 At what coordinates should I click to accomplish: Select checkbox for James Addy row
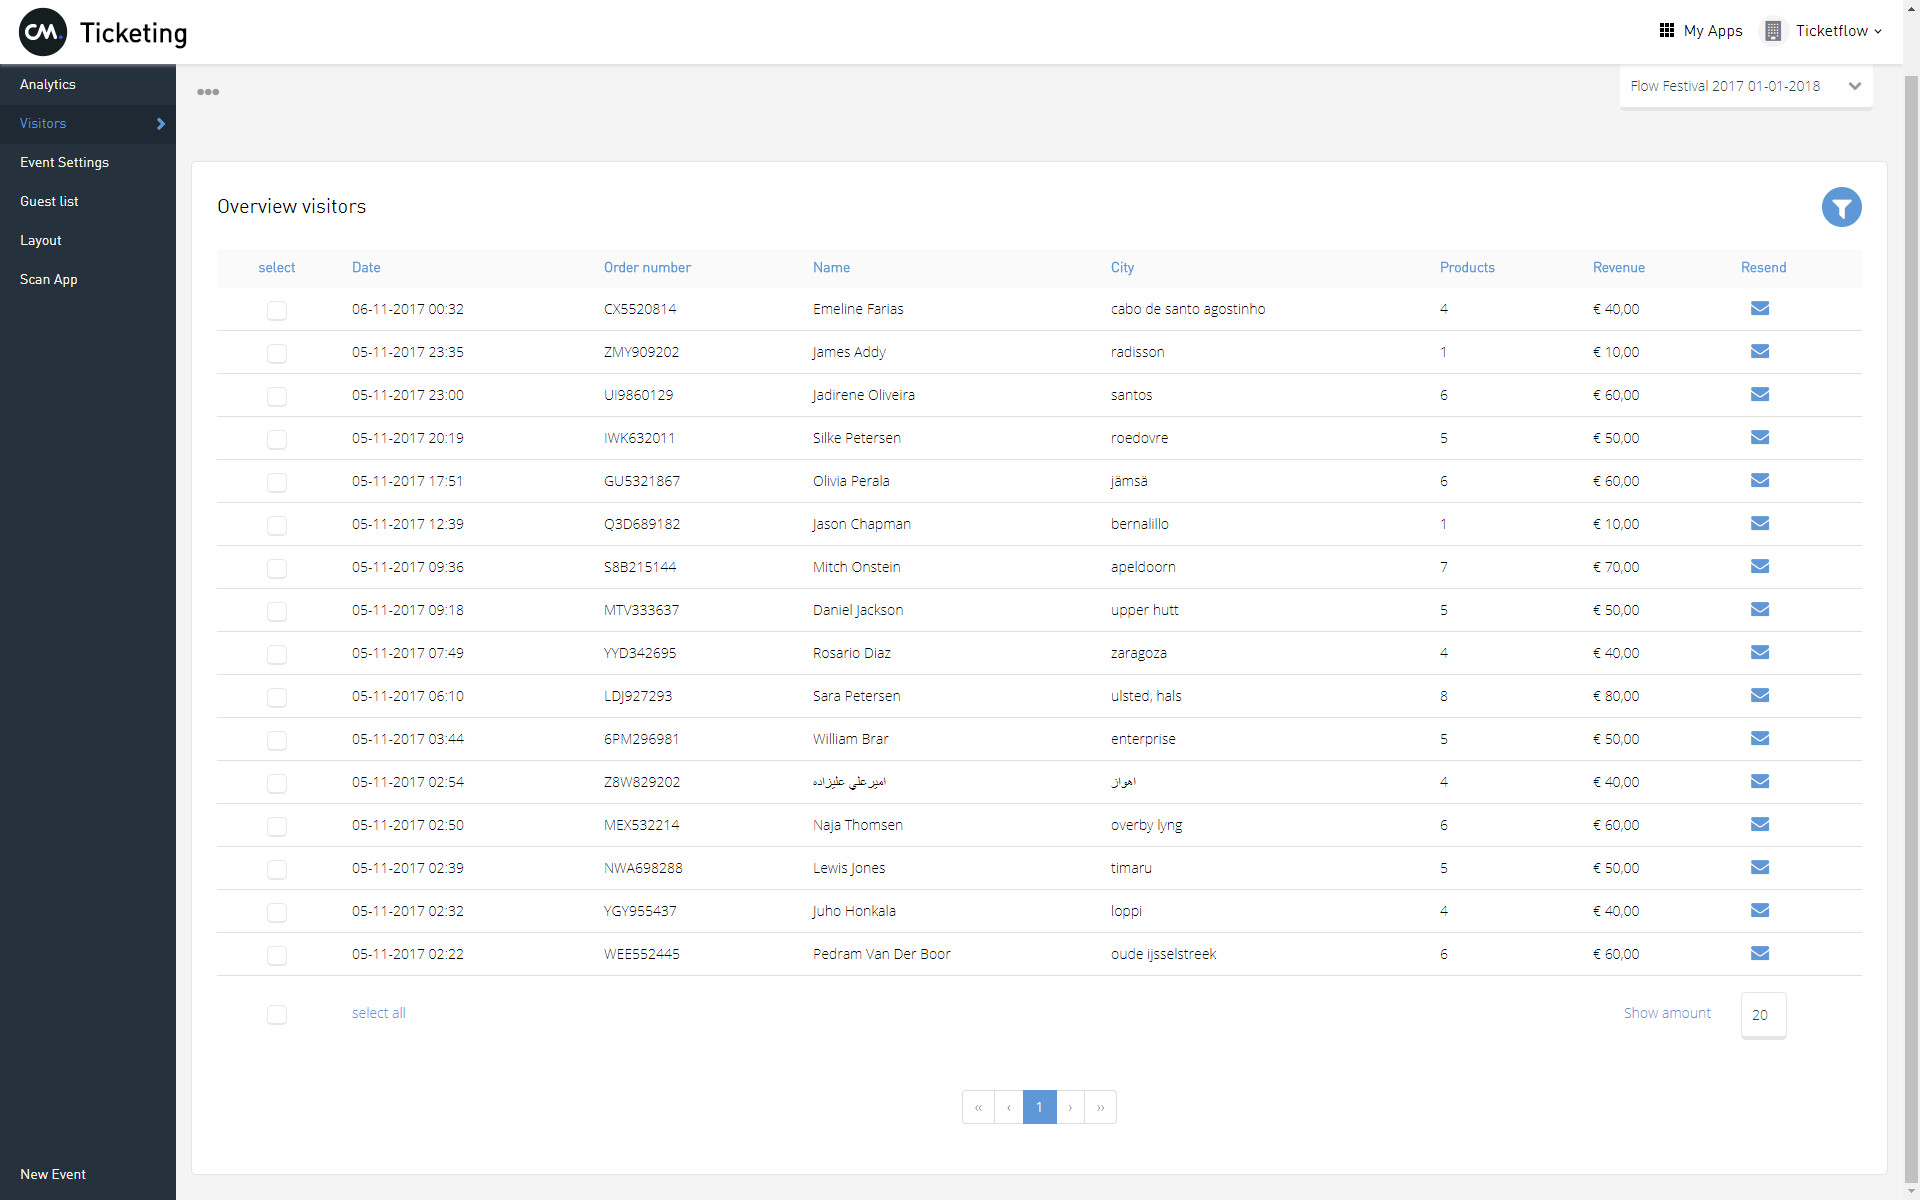(277, 354)
